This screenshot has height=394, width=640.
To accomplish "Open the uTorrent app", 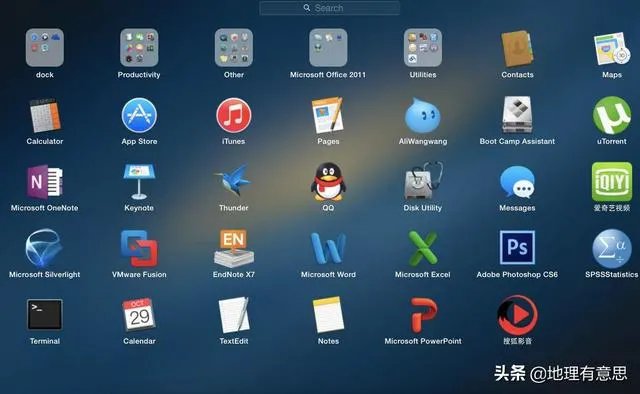I will click(611, 115).
